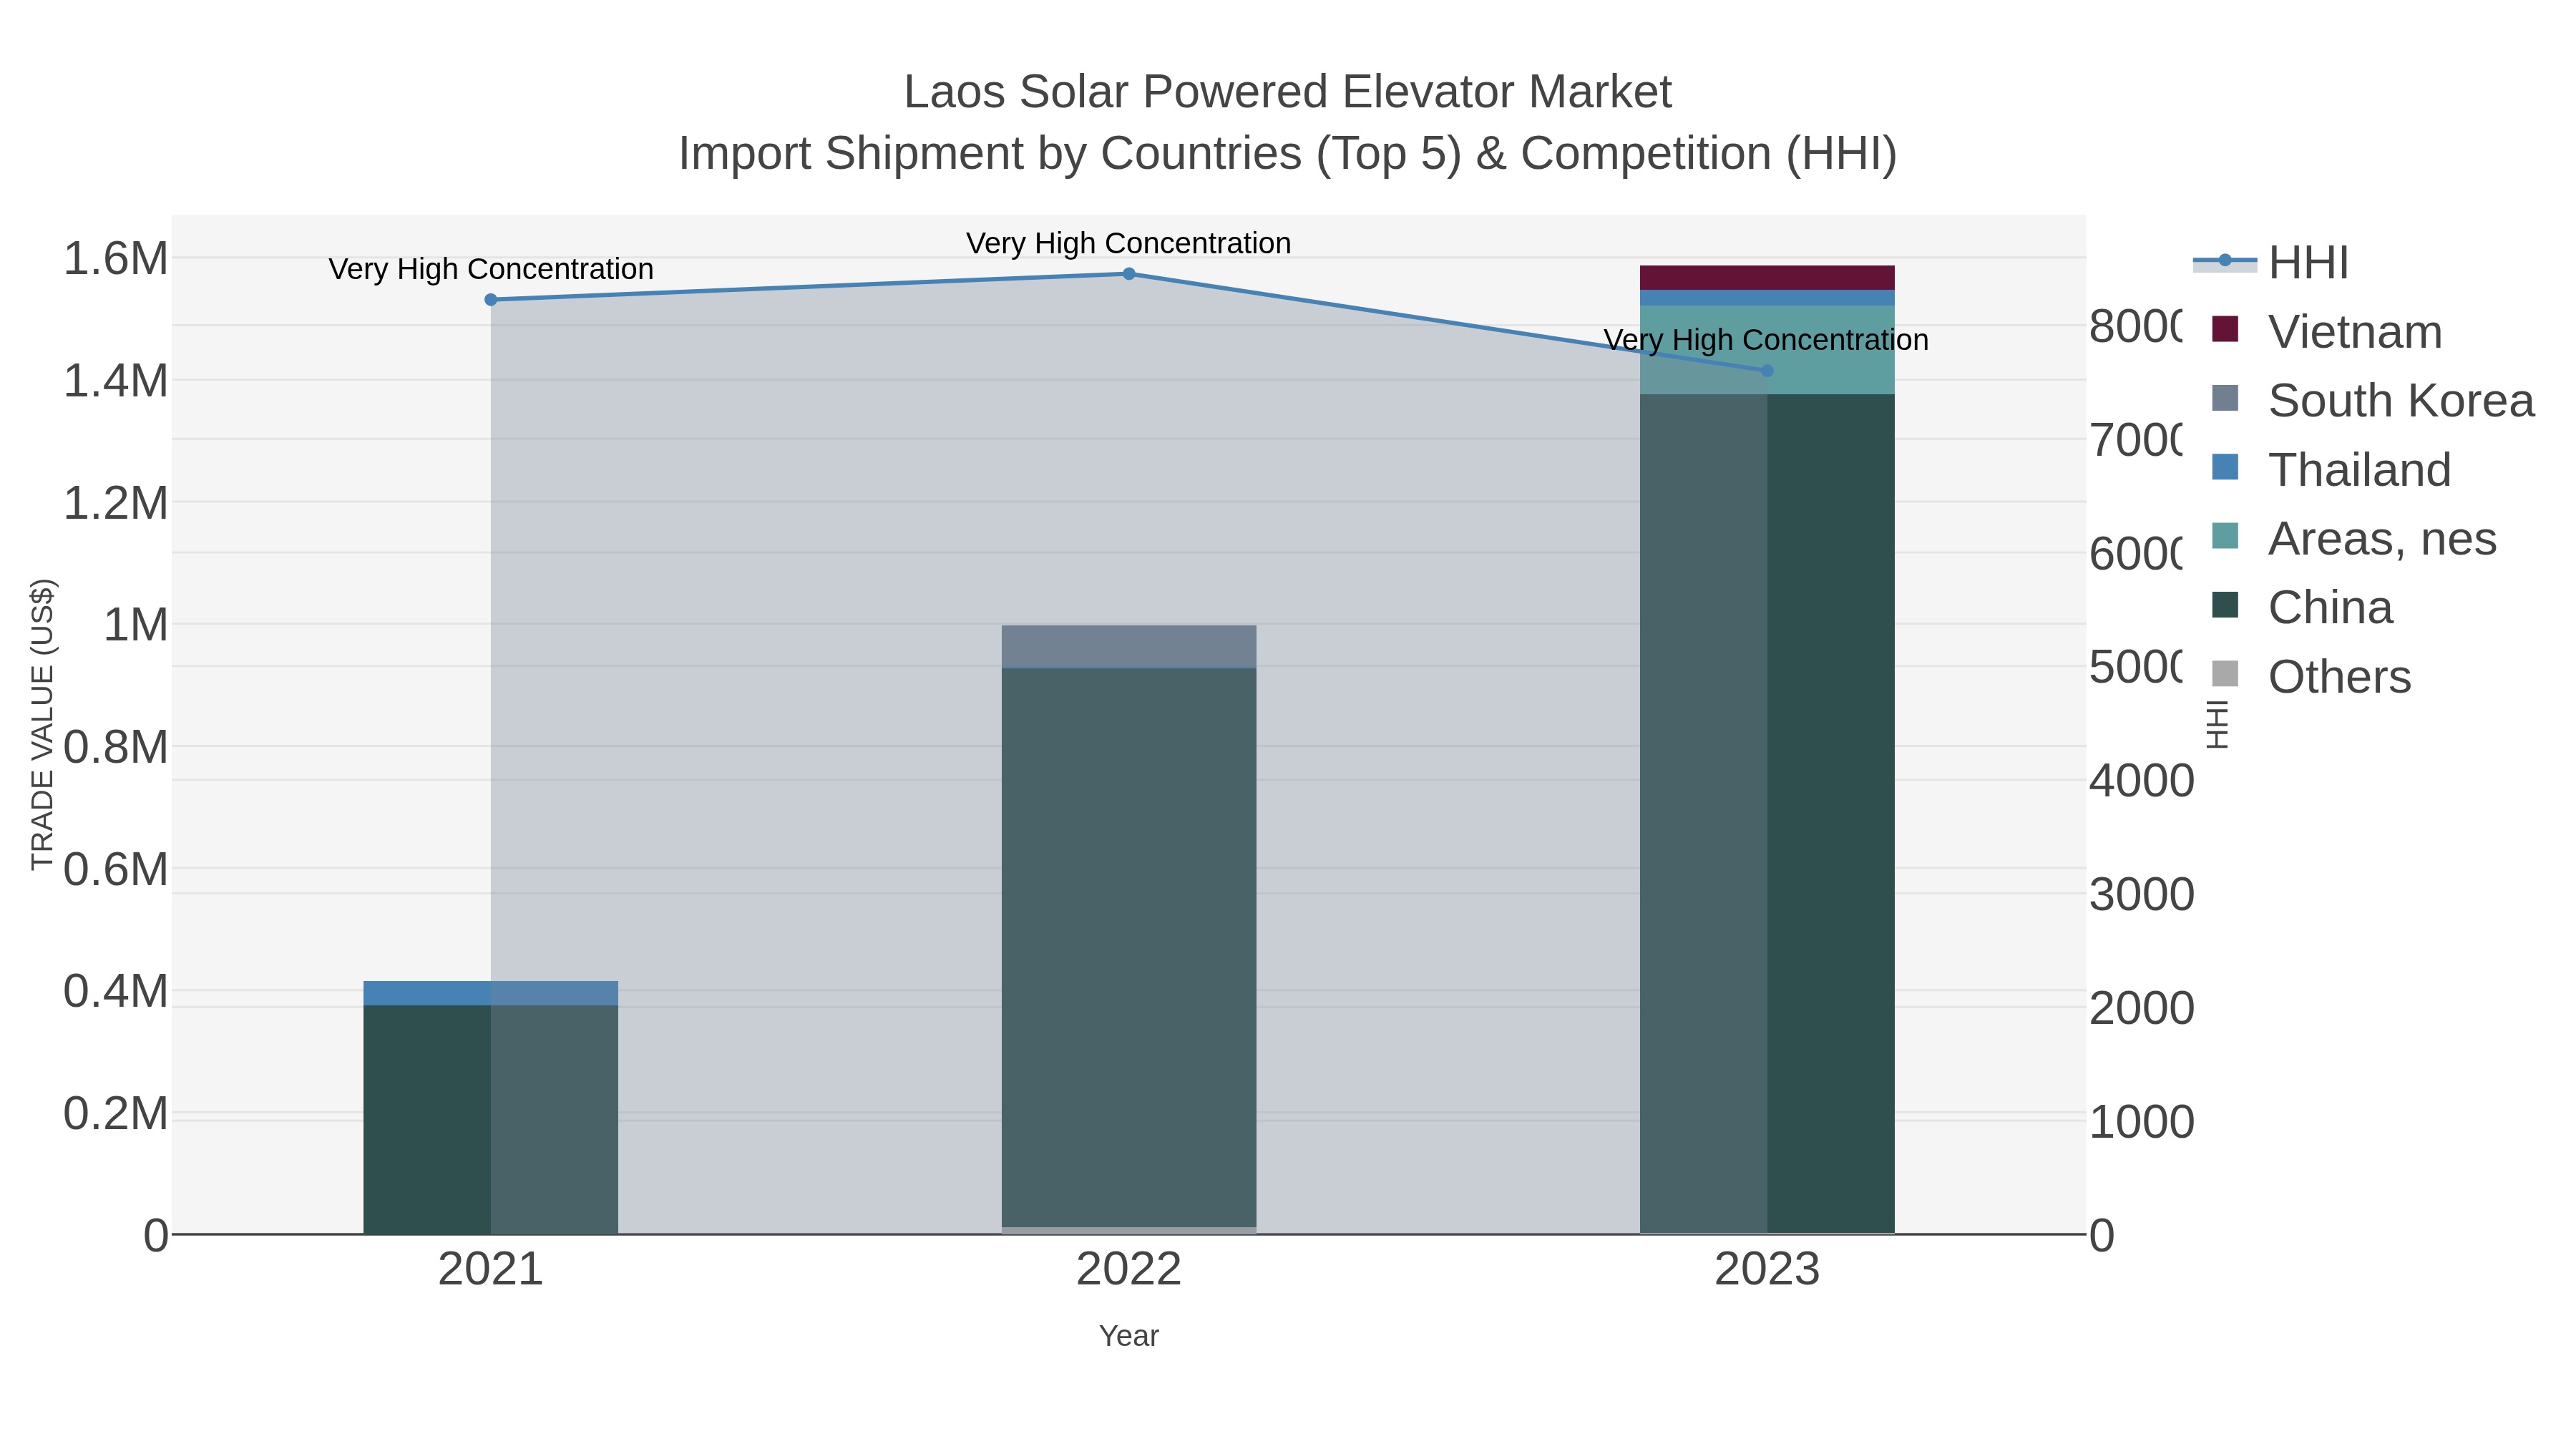Click the 2021 China bar segment
This screenshot has height=1449, width=2576.
pyautogui.click(x=490, y=1119)
